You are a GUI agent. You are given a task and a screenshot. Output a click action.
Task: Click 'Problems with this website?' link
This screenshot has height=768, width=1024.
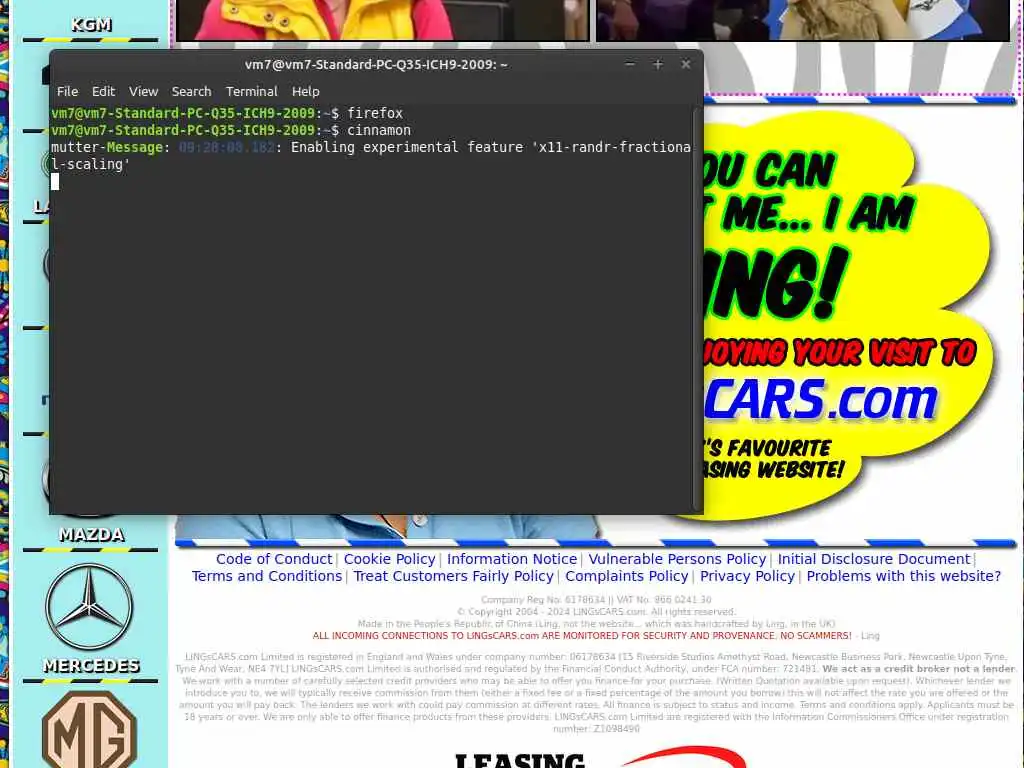[903, 576]
